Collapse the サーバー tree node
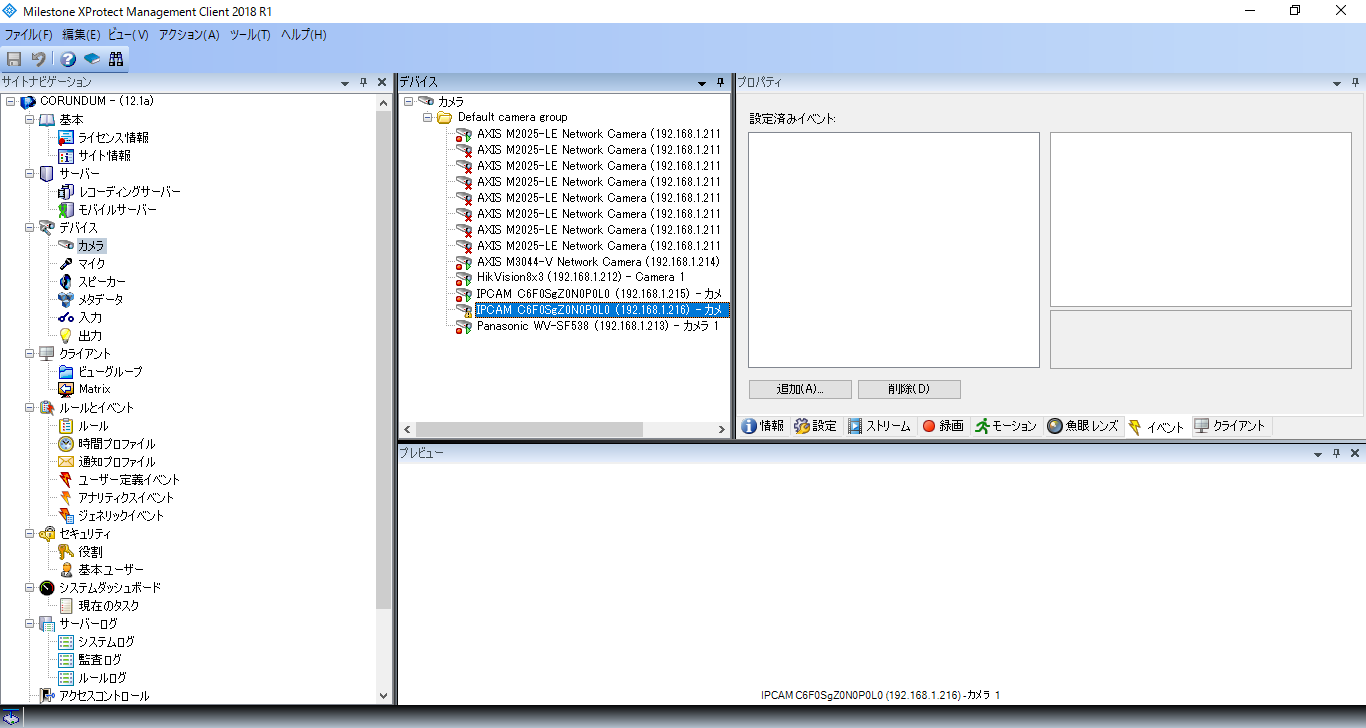The width and height of the screenshot is (1366, 728). (x=30, y=174)
